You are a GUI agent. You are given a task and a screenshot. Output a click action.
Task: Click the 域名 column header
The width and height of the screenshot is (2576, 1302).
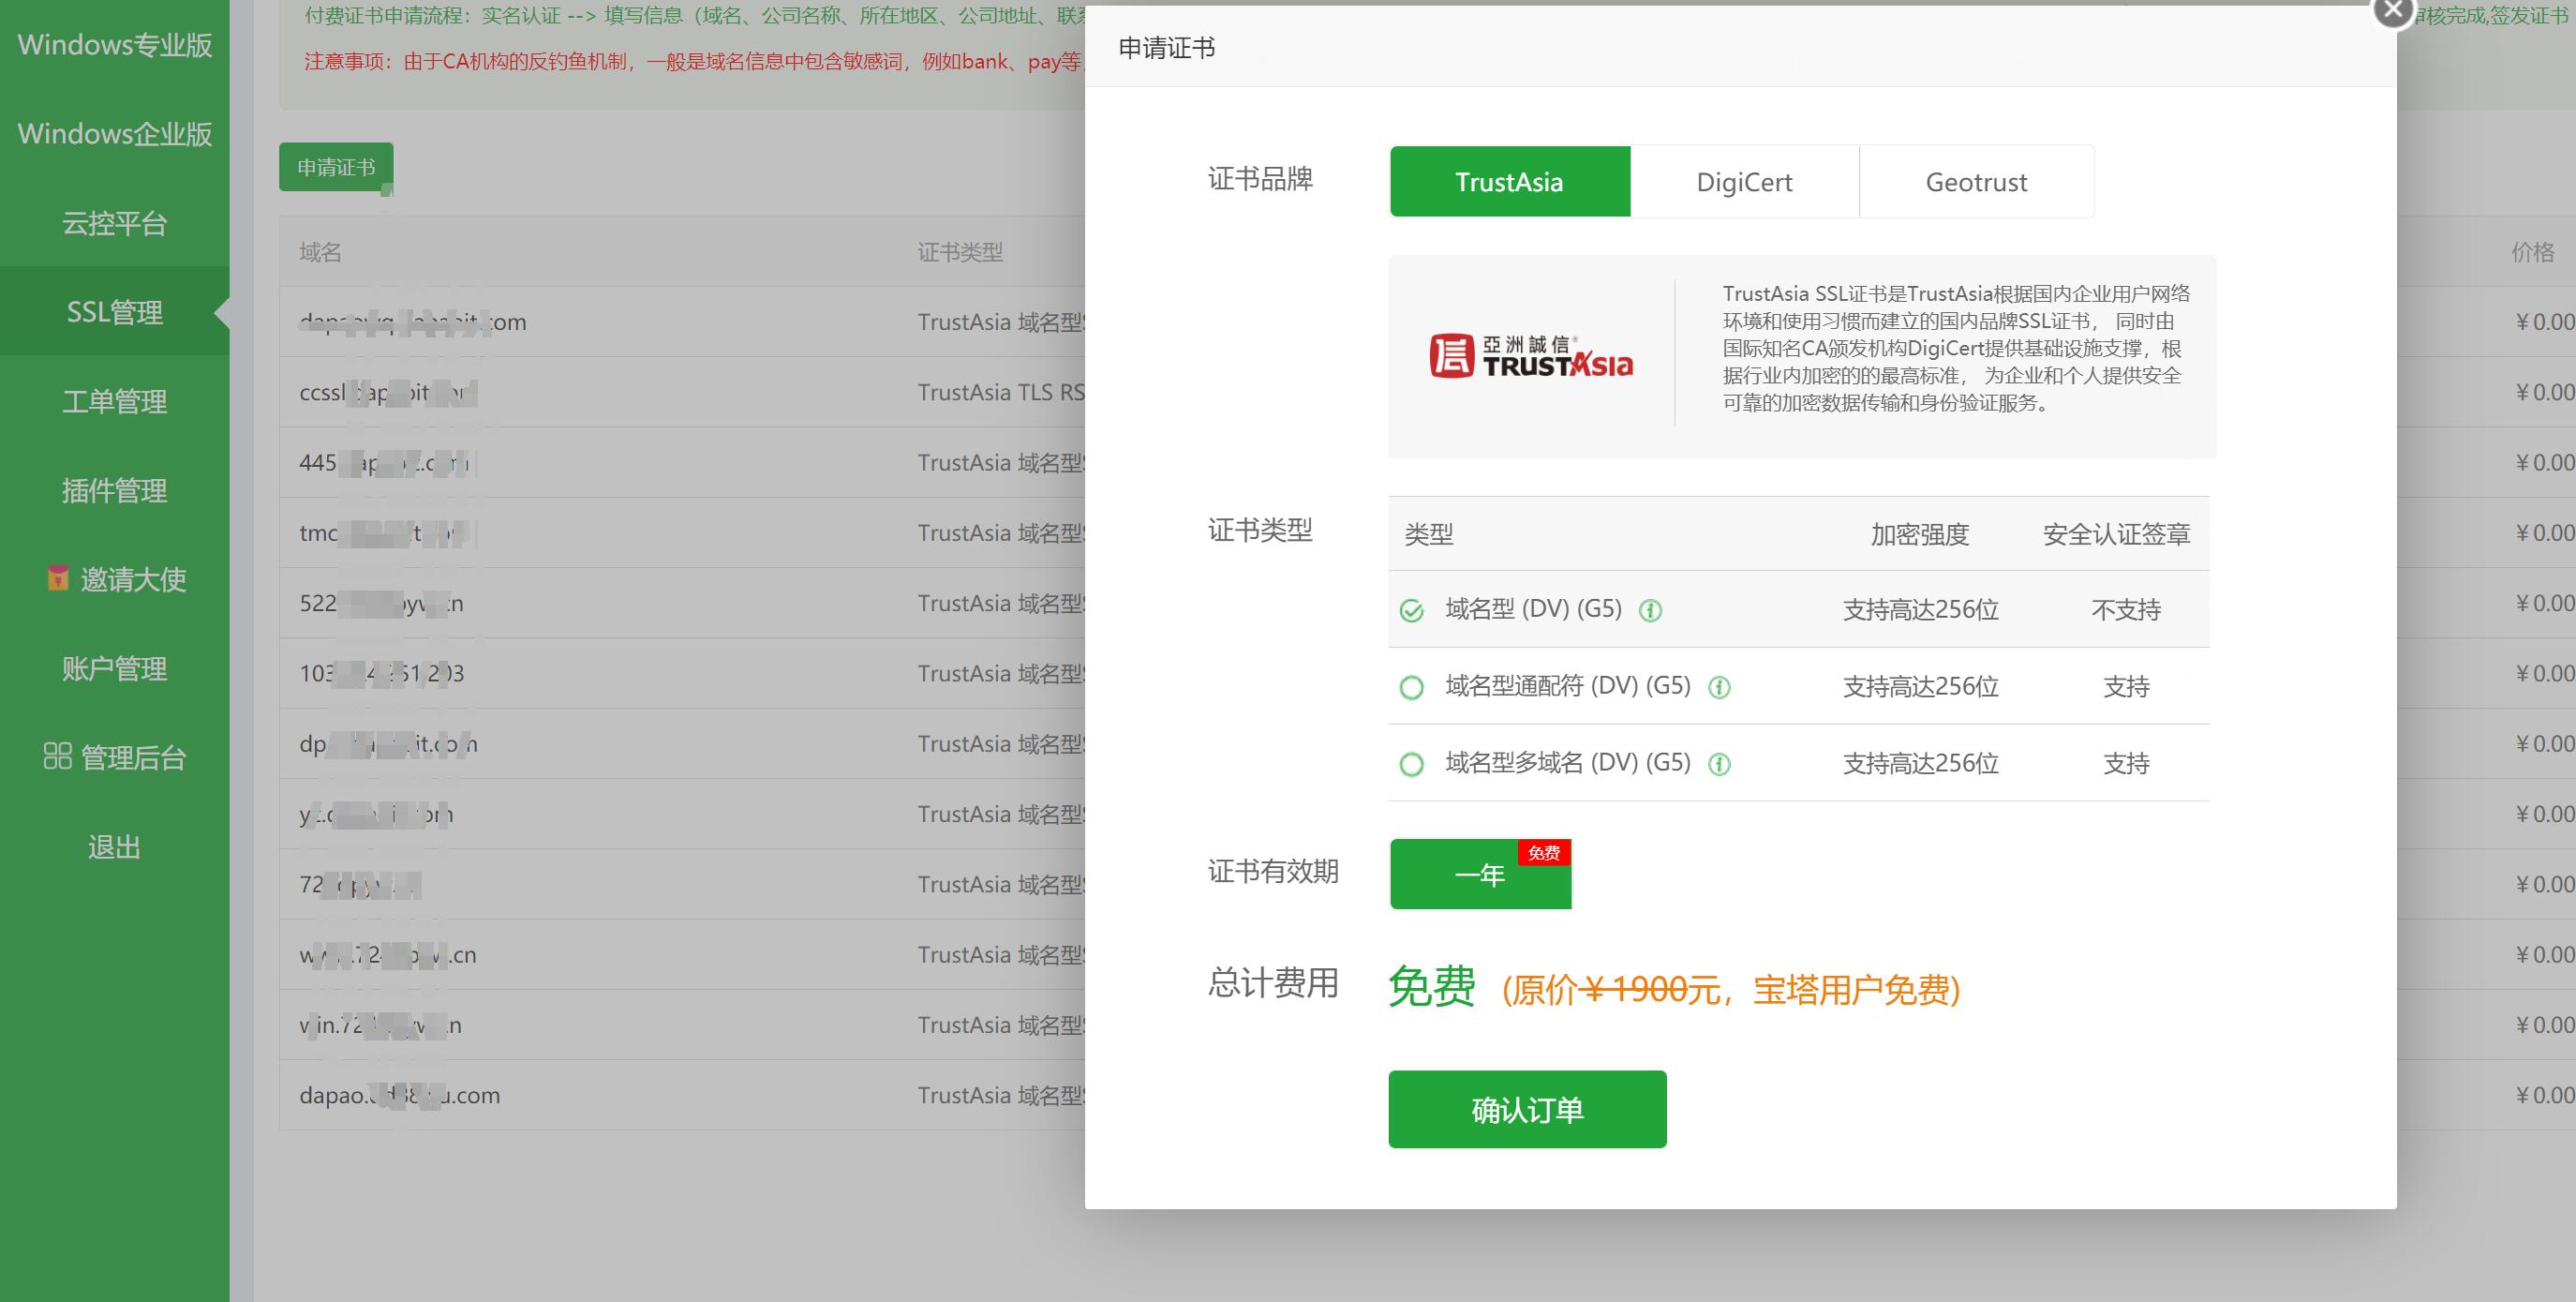(320, 252)
